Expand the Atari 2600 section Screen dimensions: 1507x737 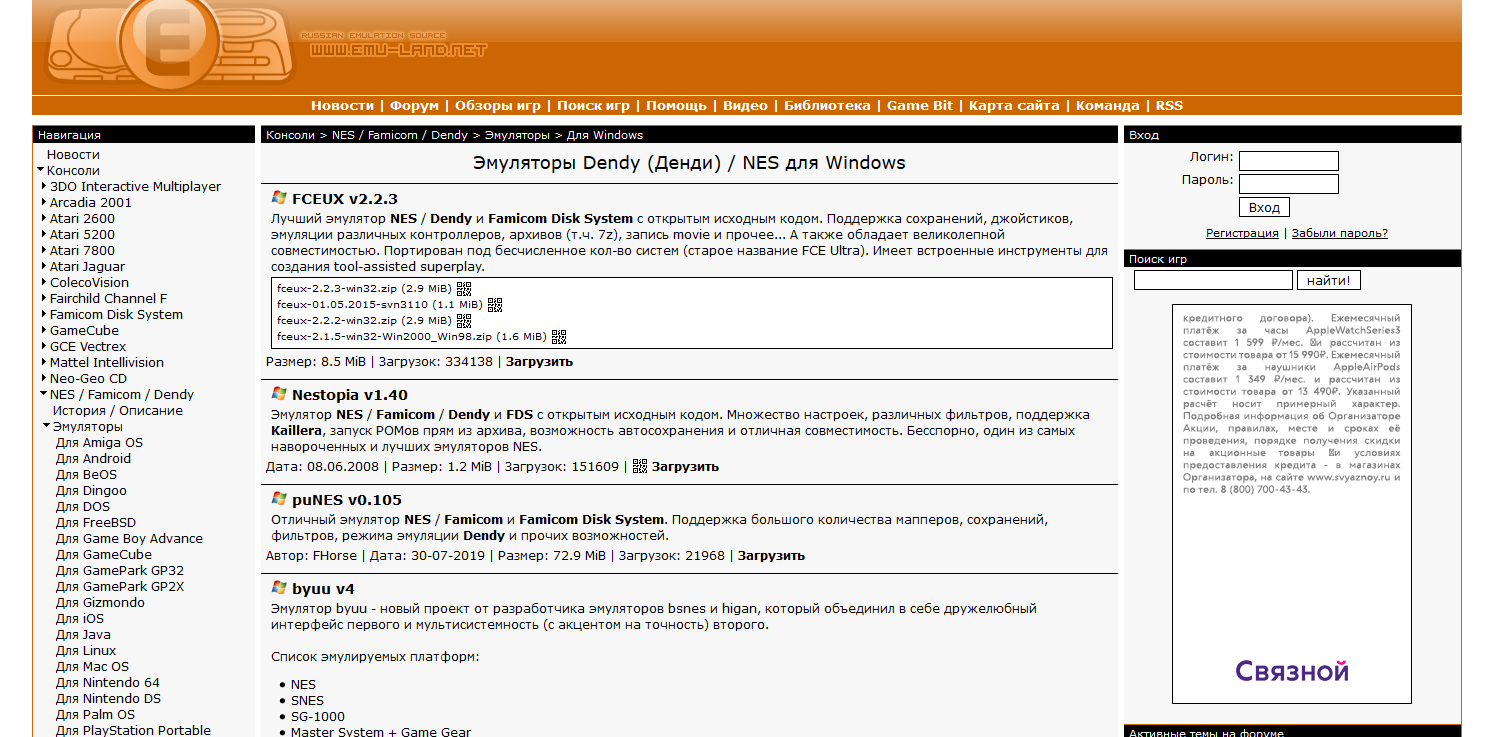click(44, 218)
